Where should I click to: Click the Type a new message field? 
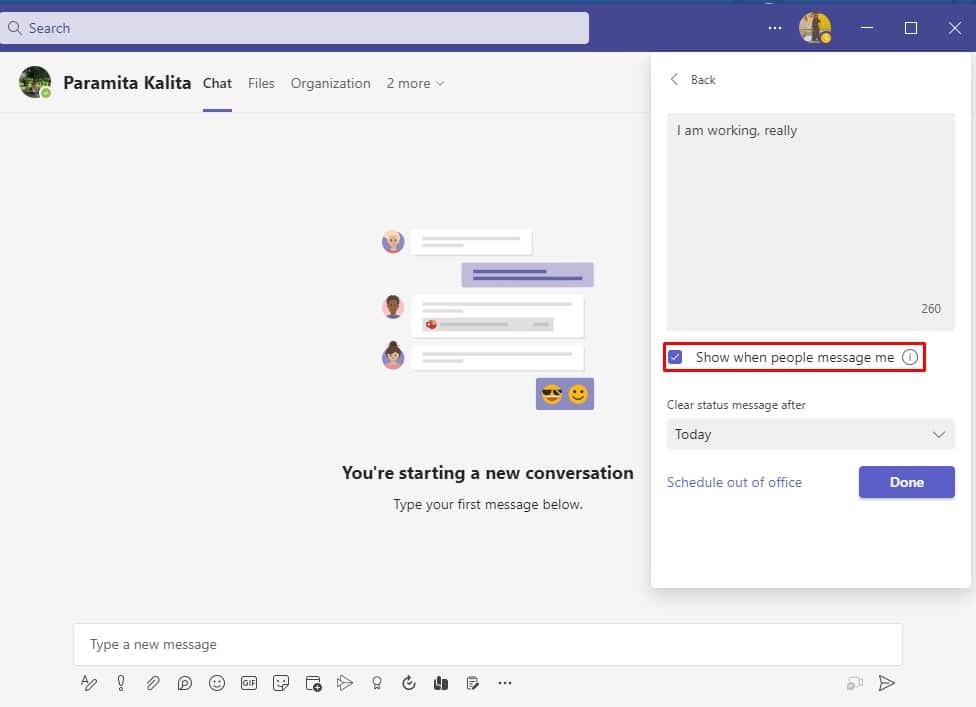[x=487, y=644]
